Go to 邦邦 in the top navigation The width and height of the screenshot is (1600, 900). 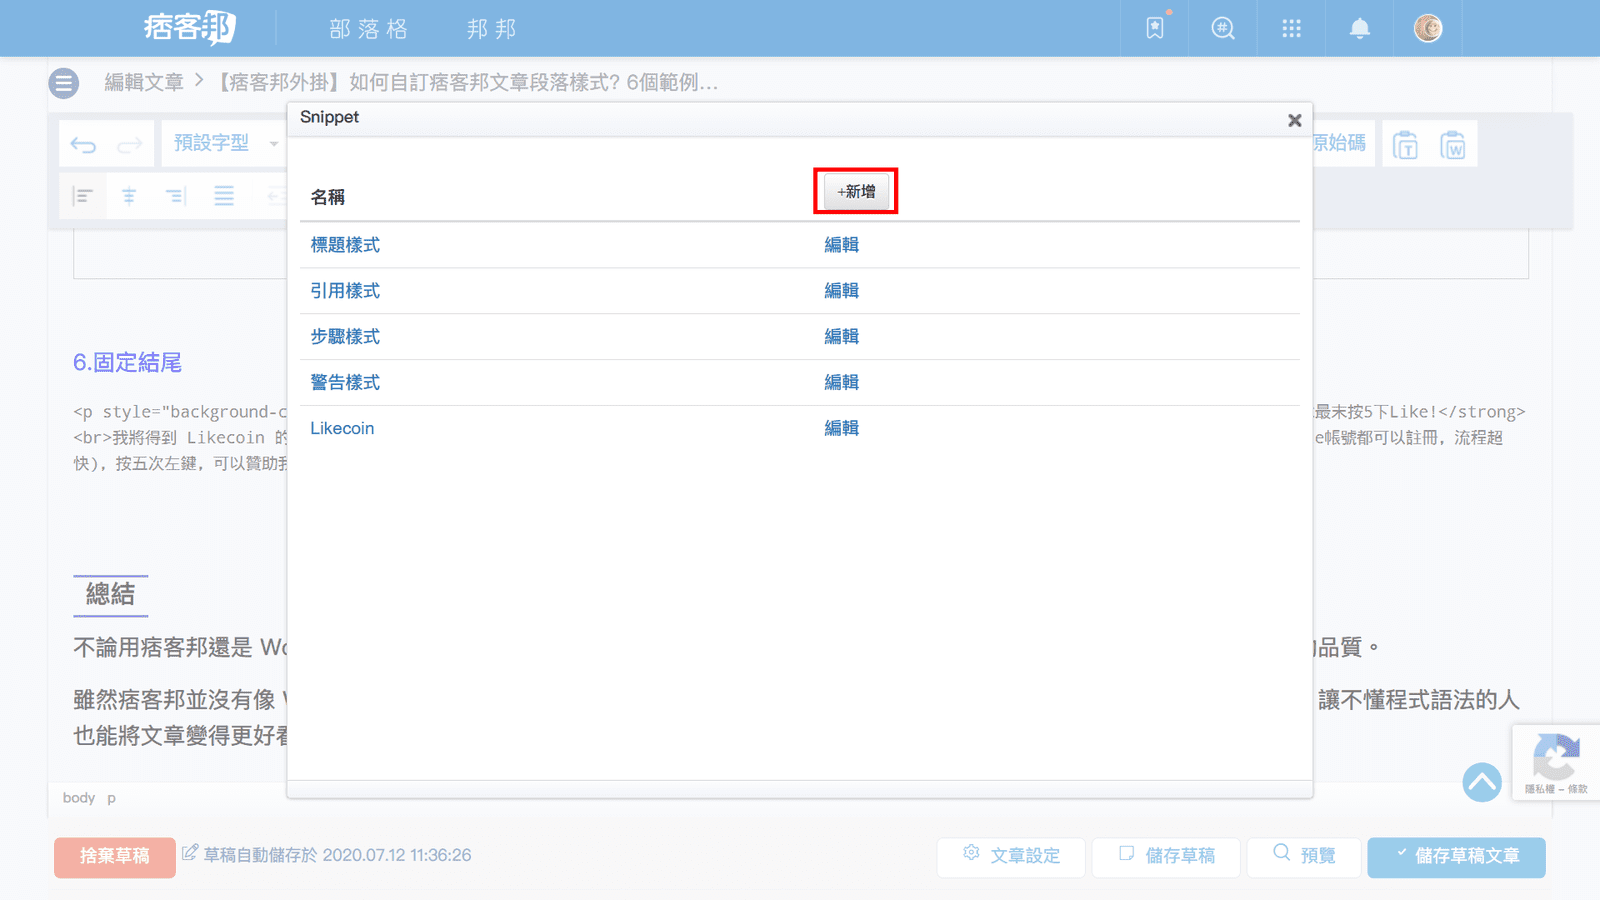(490, 28)
